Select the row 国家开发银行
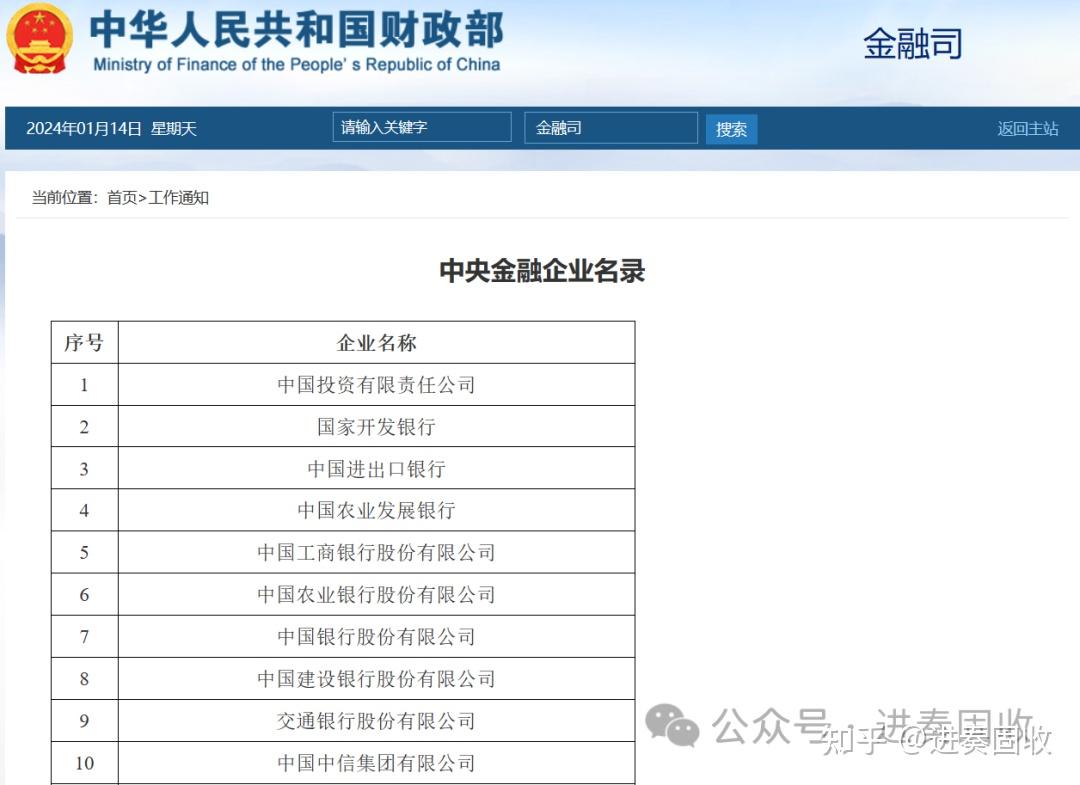 tap(343, 426)
